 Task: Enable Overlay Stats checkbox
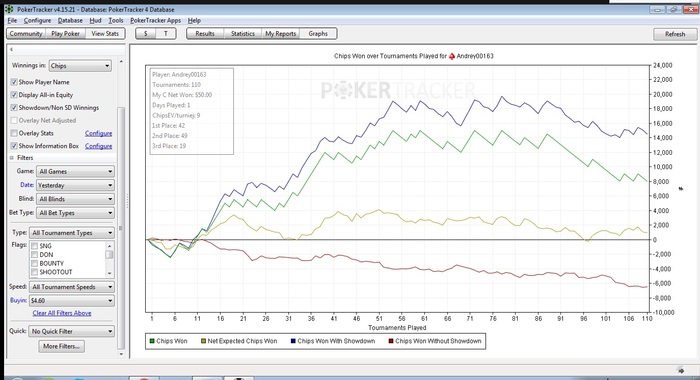(x=14, y=133)
